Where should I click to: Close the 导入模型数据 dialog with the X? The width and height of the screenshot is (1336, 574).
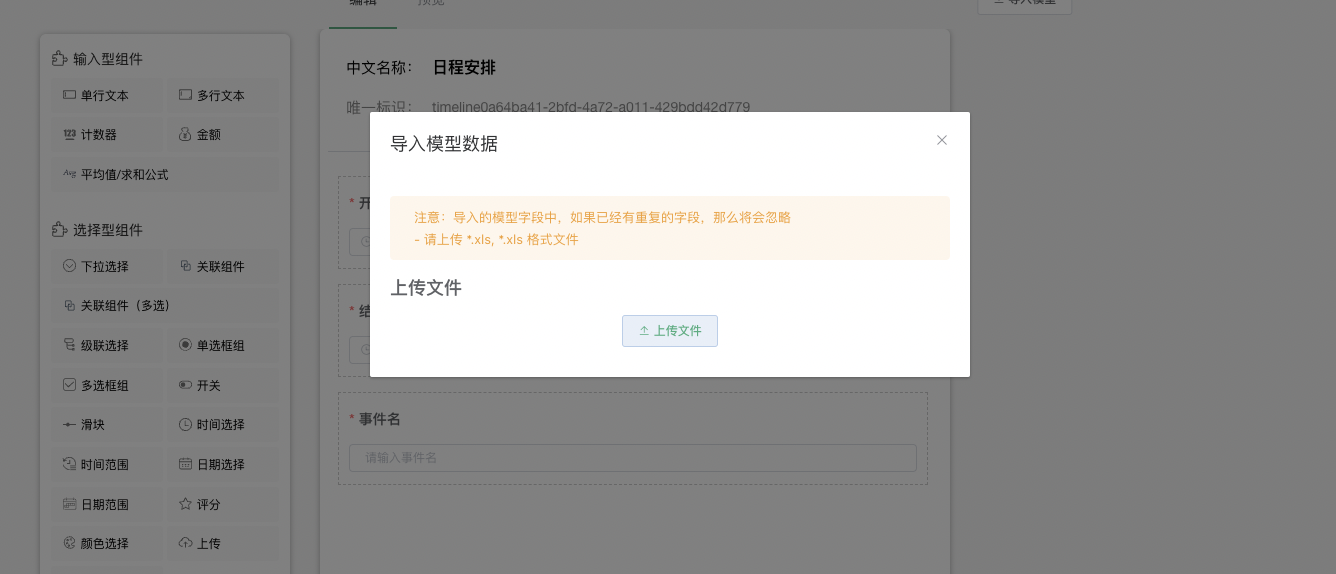(941, 140)
